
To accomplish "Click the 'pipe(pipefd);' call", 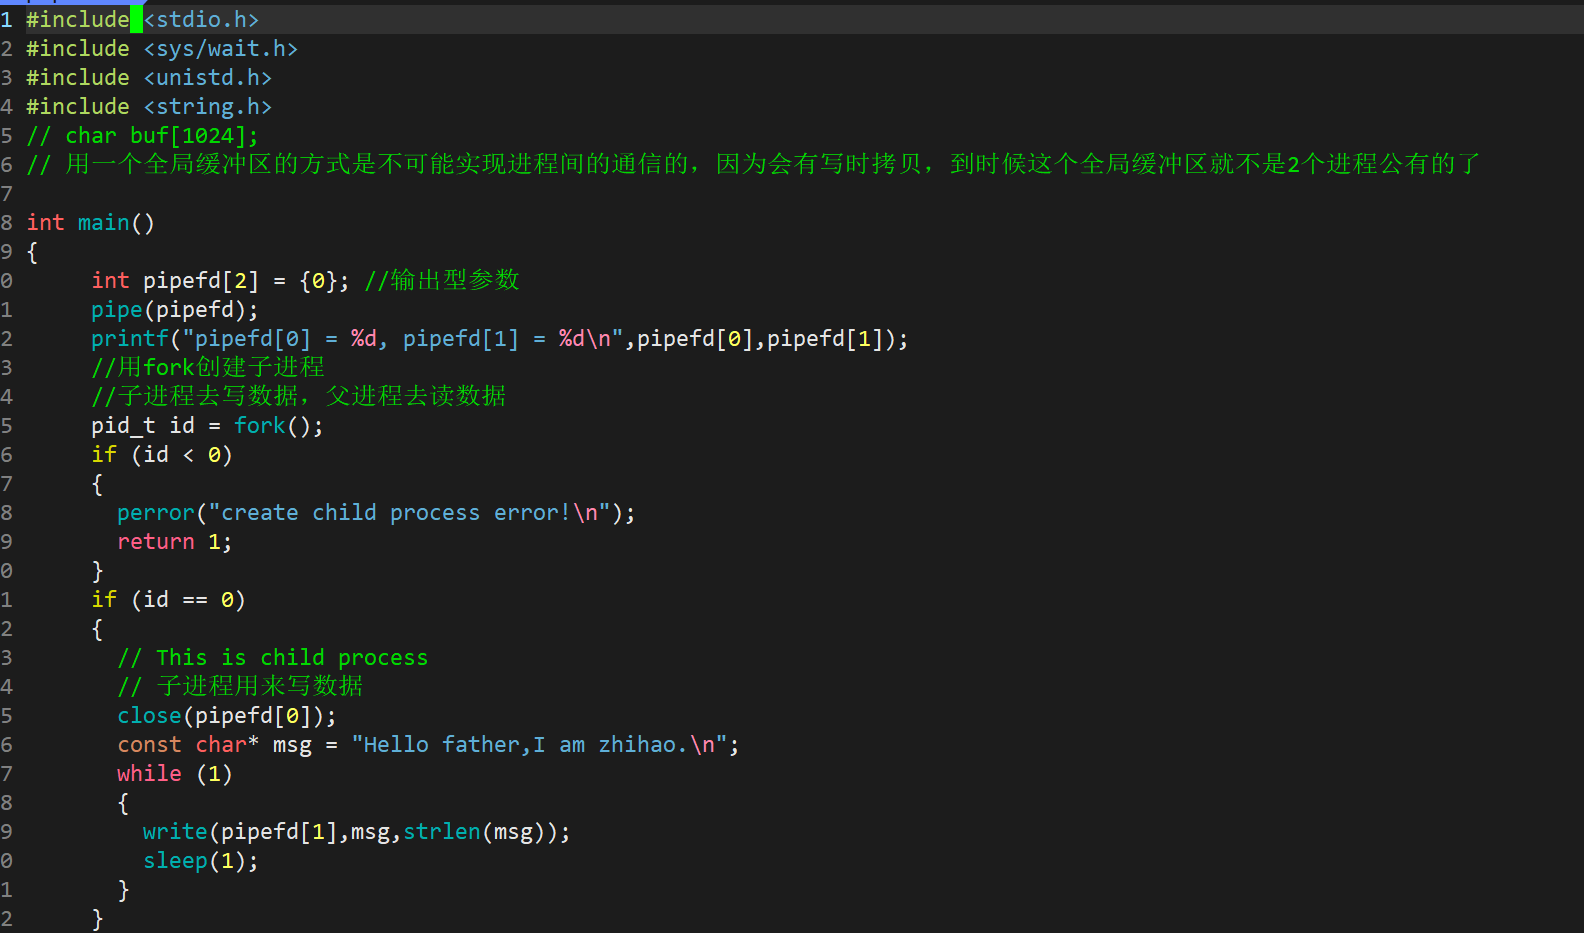I will point(175,310).
